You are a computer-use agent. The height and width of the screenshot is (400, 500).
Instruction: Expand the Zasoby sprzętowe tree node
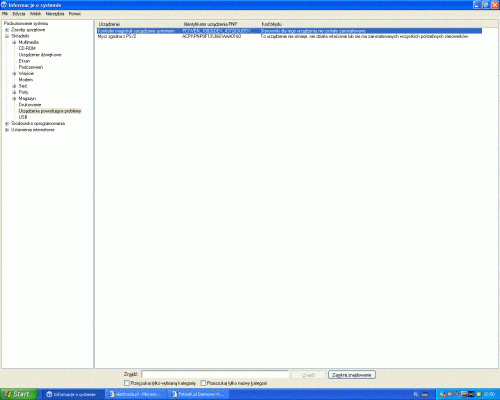[7, 30]
